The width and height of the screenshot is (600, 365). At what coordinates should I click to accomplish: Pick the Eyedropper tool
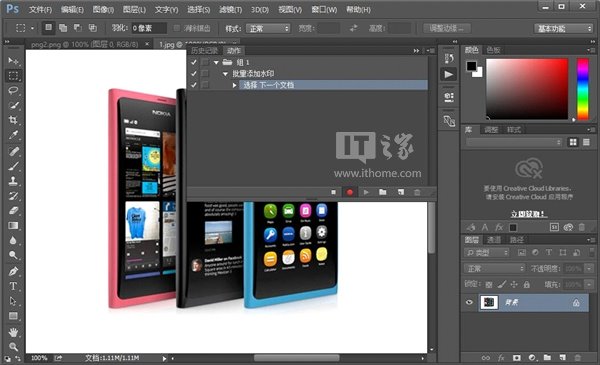click(13, 135)
